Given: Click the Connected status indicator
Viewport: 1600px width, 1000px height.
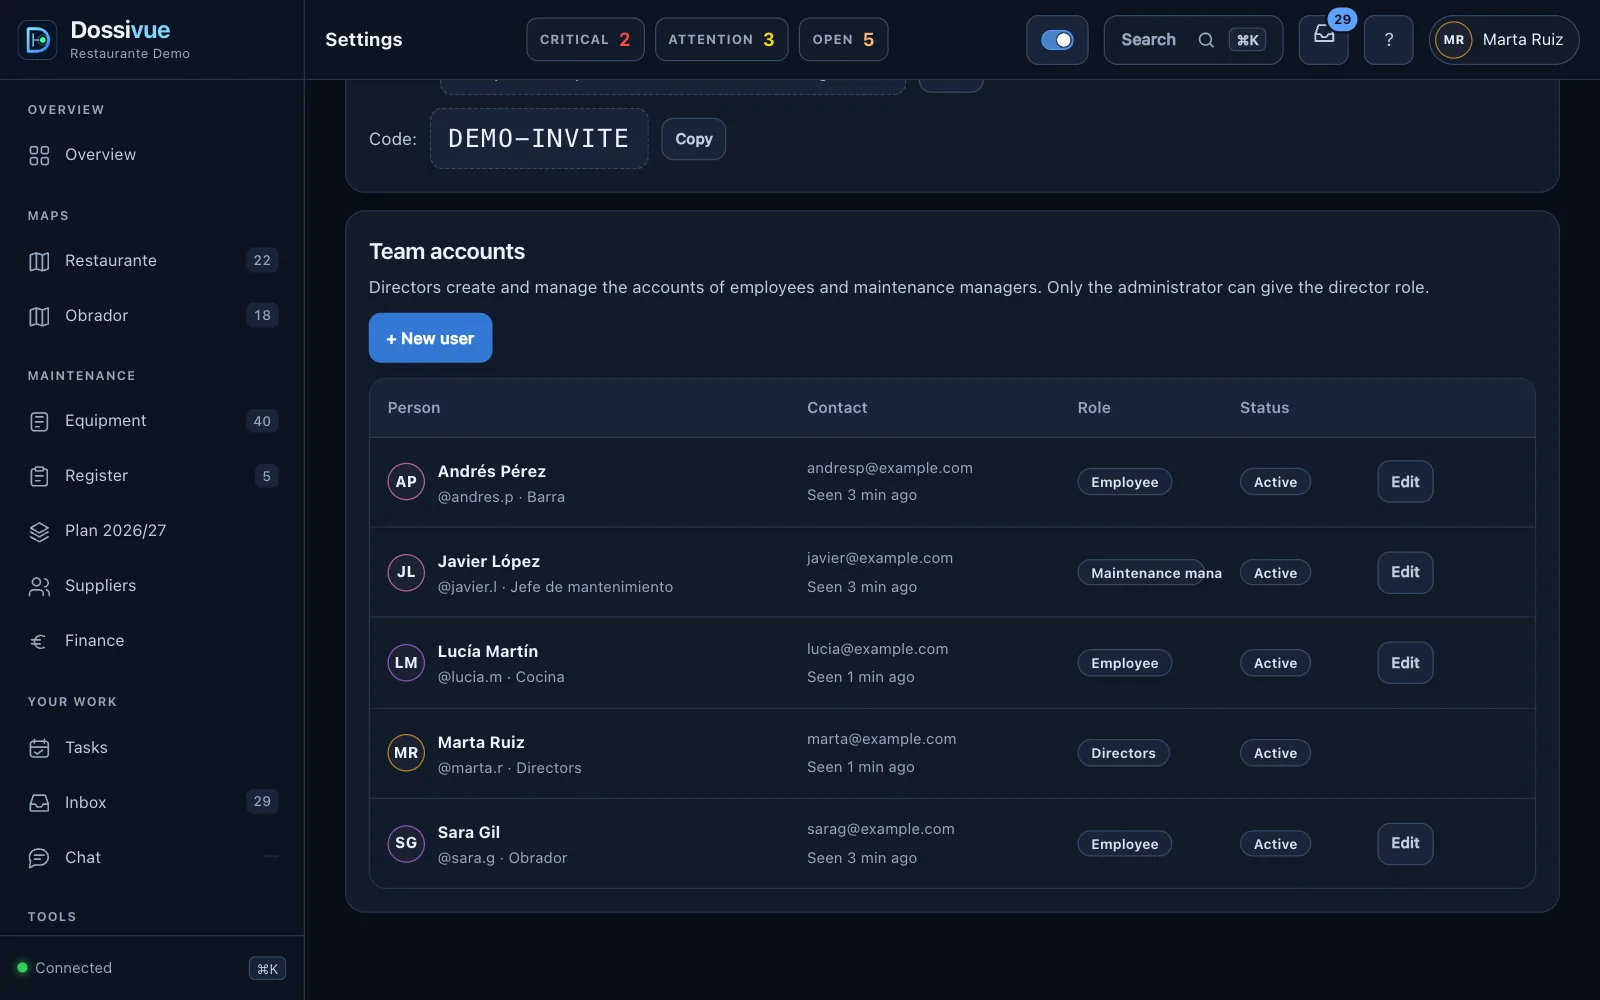Looking at the screenshot, I should [x=64, y=968].
